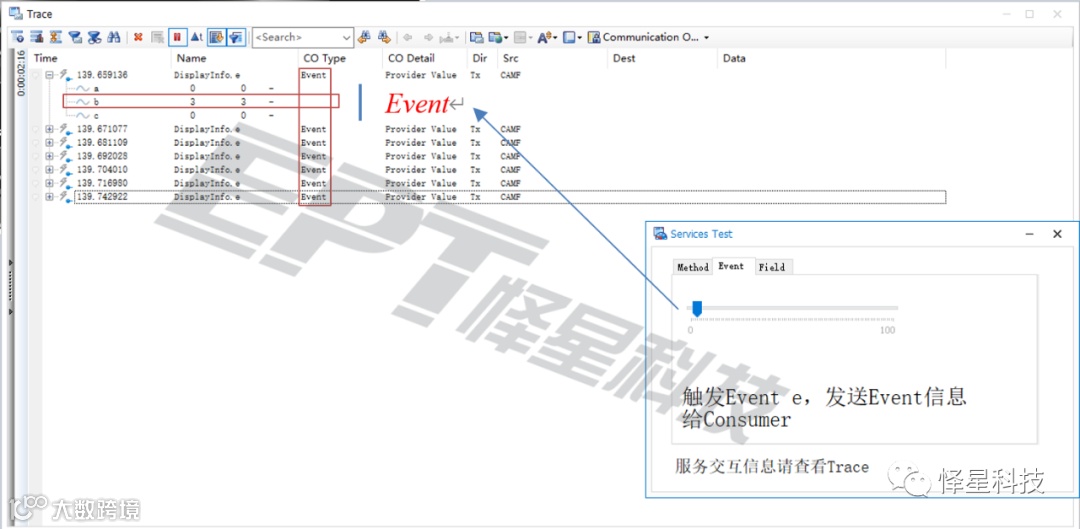Open the grayed icon dropdown after arrows
This screenshot has height=529, width=1080.
pyautogui.click(x=449, y=37)
